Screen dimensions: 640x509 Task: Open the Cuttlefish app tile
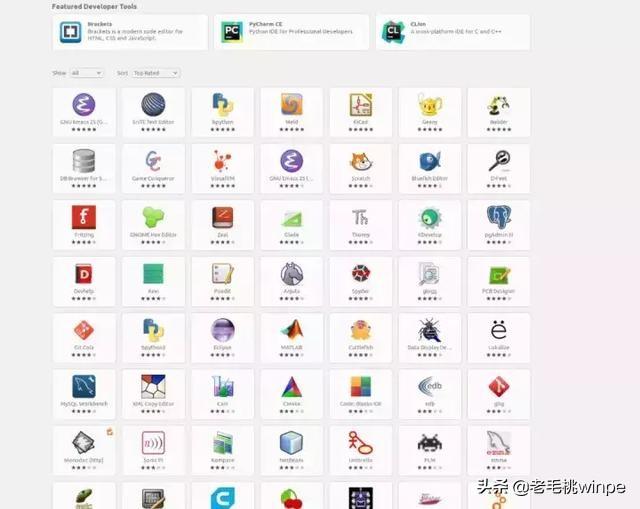tap(361, 338)
